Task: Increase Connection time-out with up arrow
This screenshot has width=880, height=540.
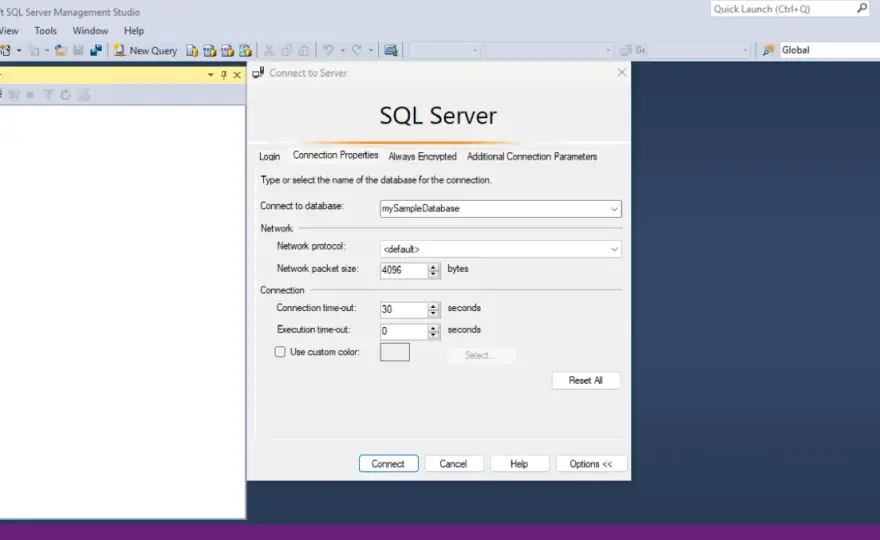Action: click(x=433, y=306)
